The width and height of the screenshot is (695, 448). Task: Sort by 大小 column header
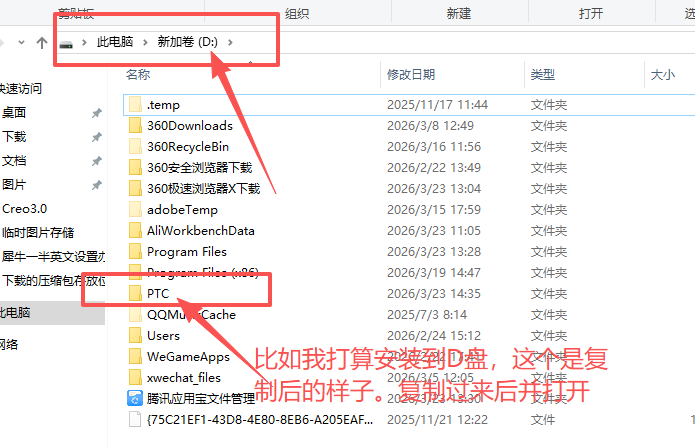point(663,74)
